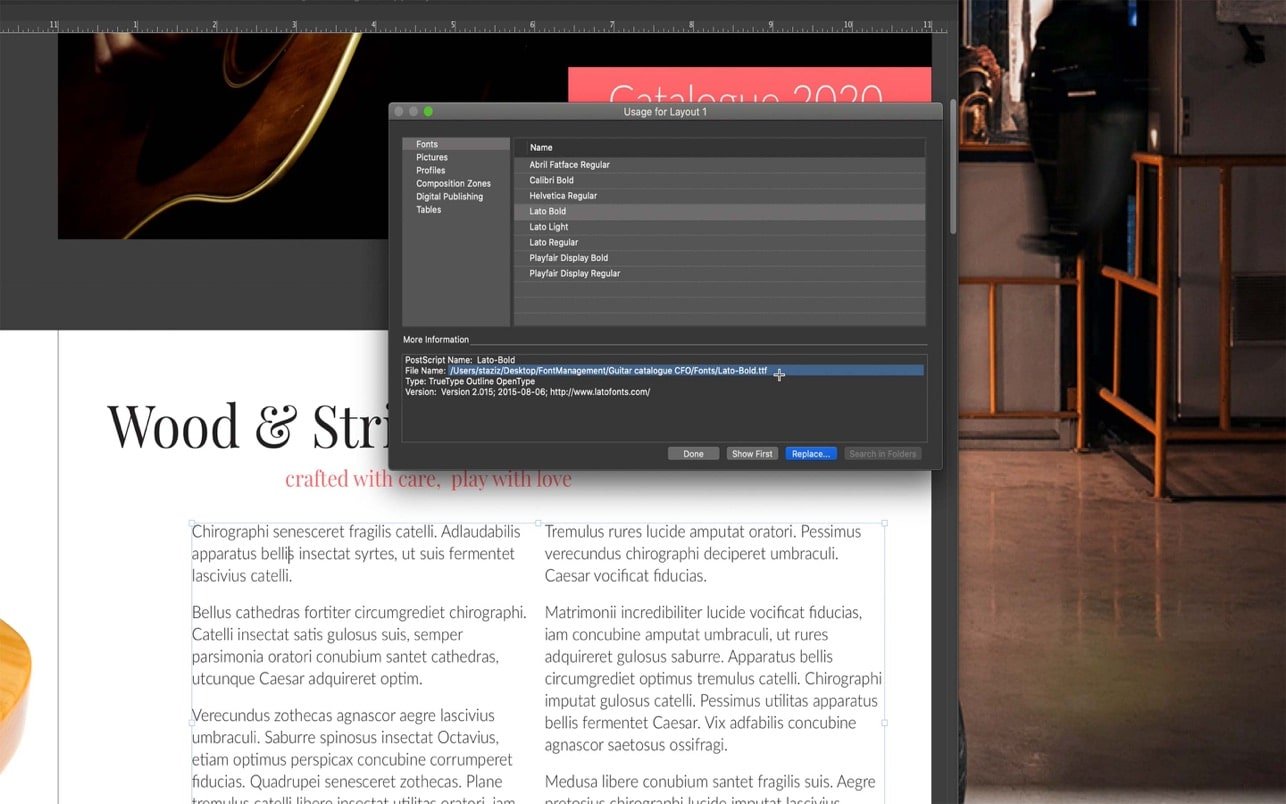The image size is (1286, 804).
Task: Switch to the Profiles category
Action: (x=431, y=170)
